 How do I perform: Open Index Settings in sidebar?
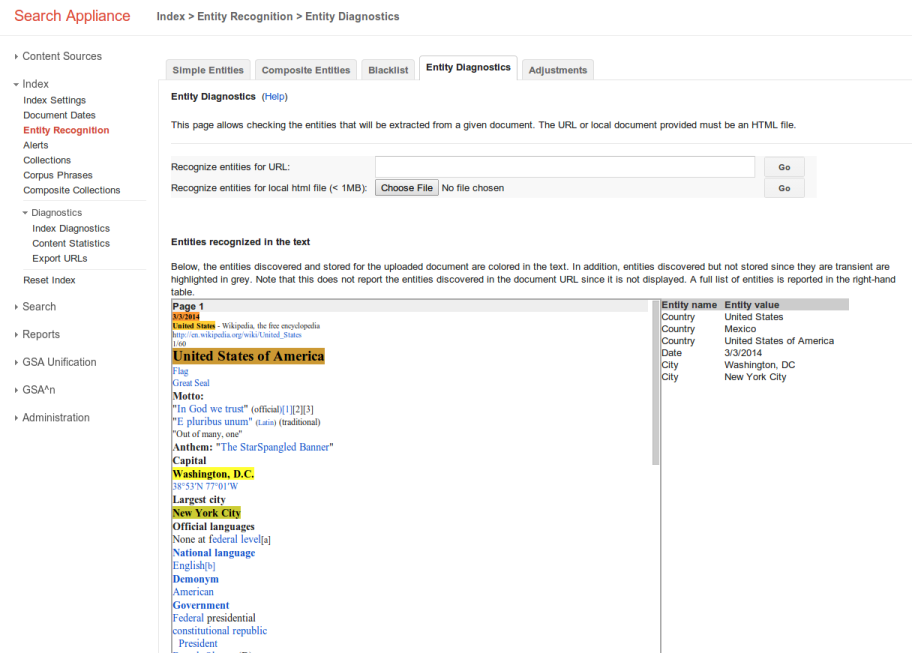[55, 100]
